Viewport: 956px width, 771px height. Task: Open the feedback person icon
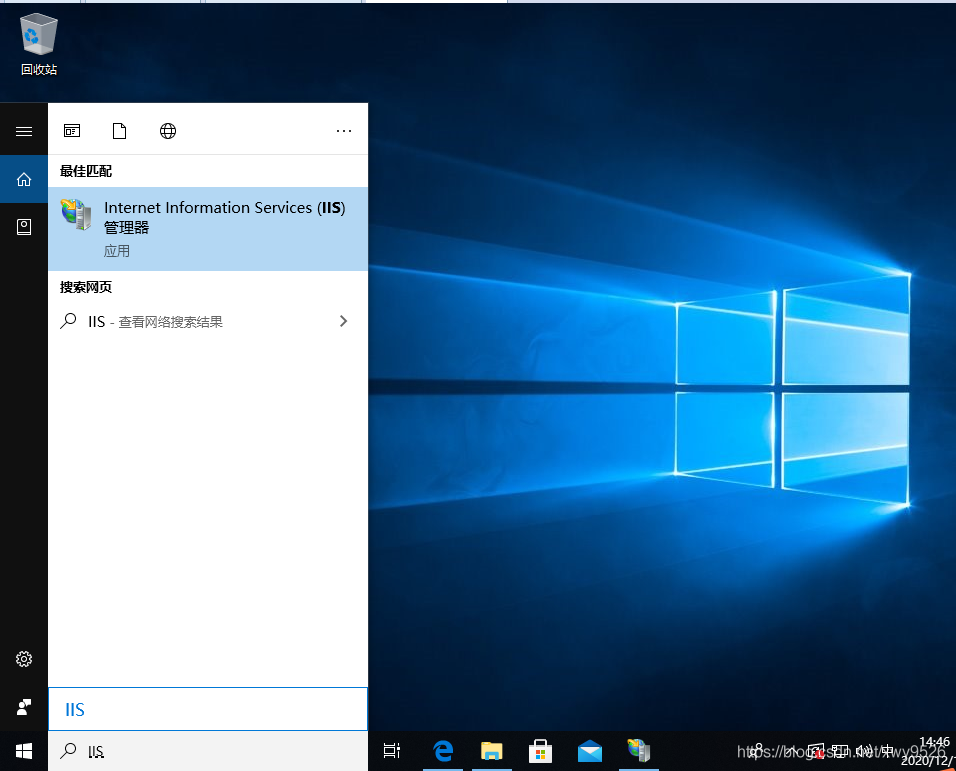[24, 707]
